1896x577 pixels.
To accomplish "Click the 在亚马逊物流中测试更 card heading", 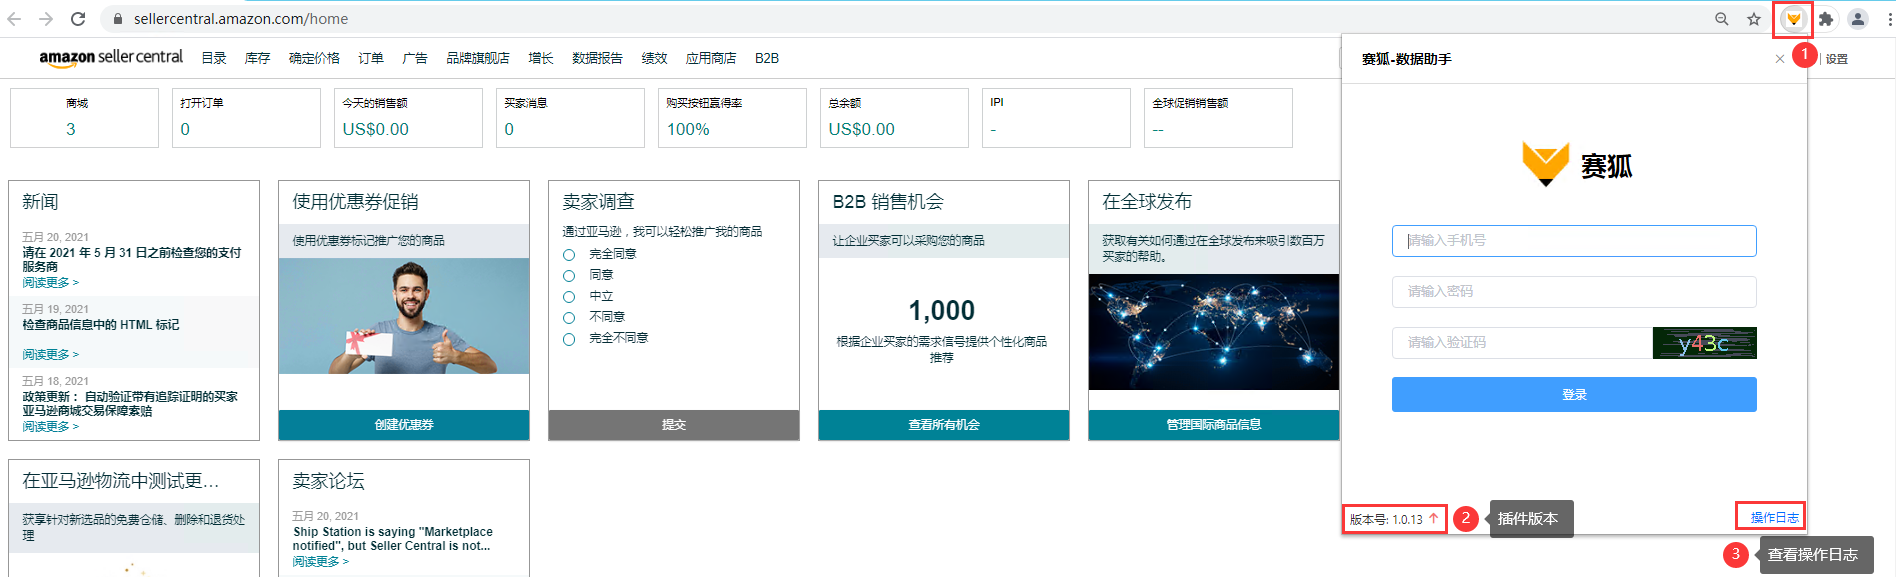I will pyautogui.click(x=121, y=481).
